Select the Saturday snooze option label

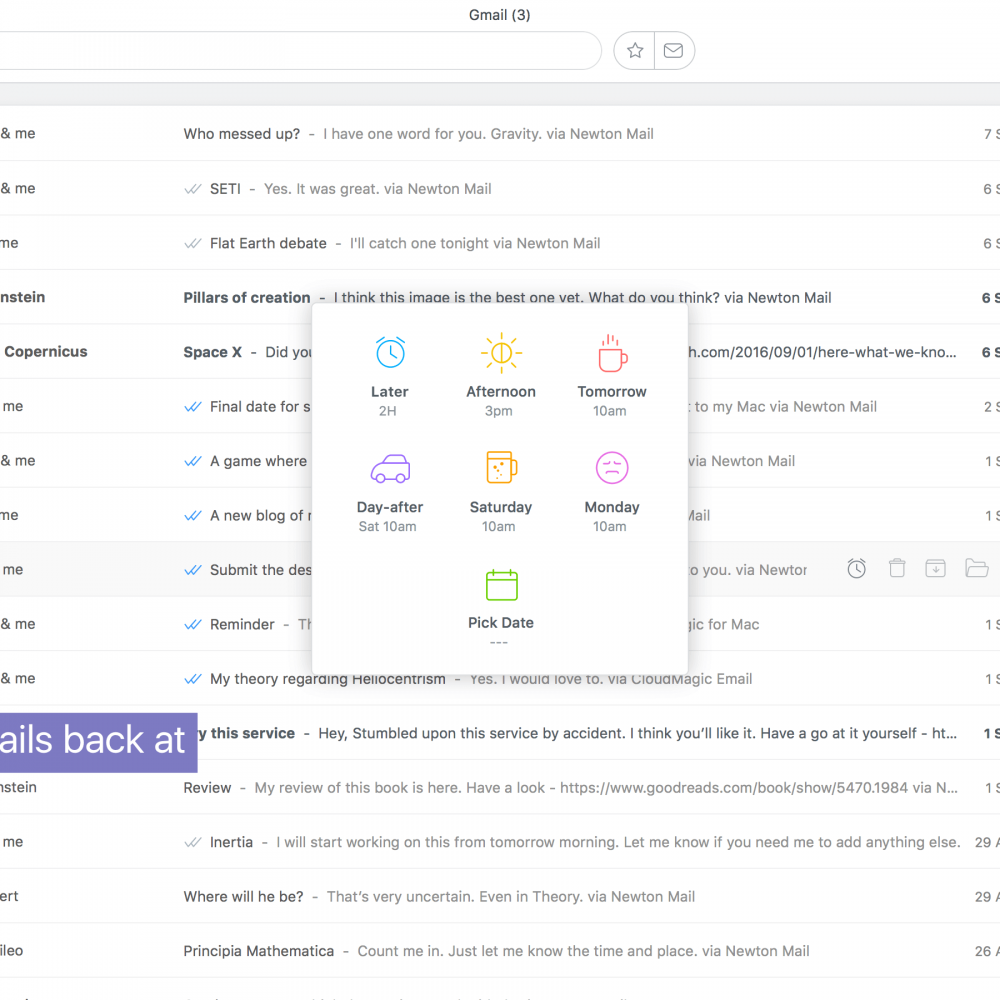(501, 507)
